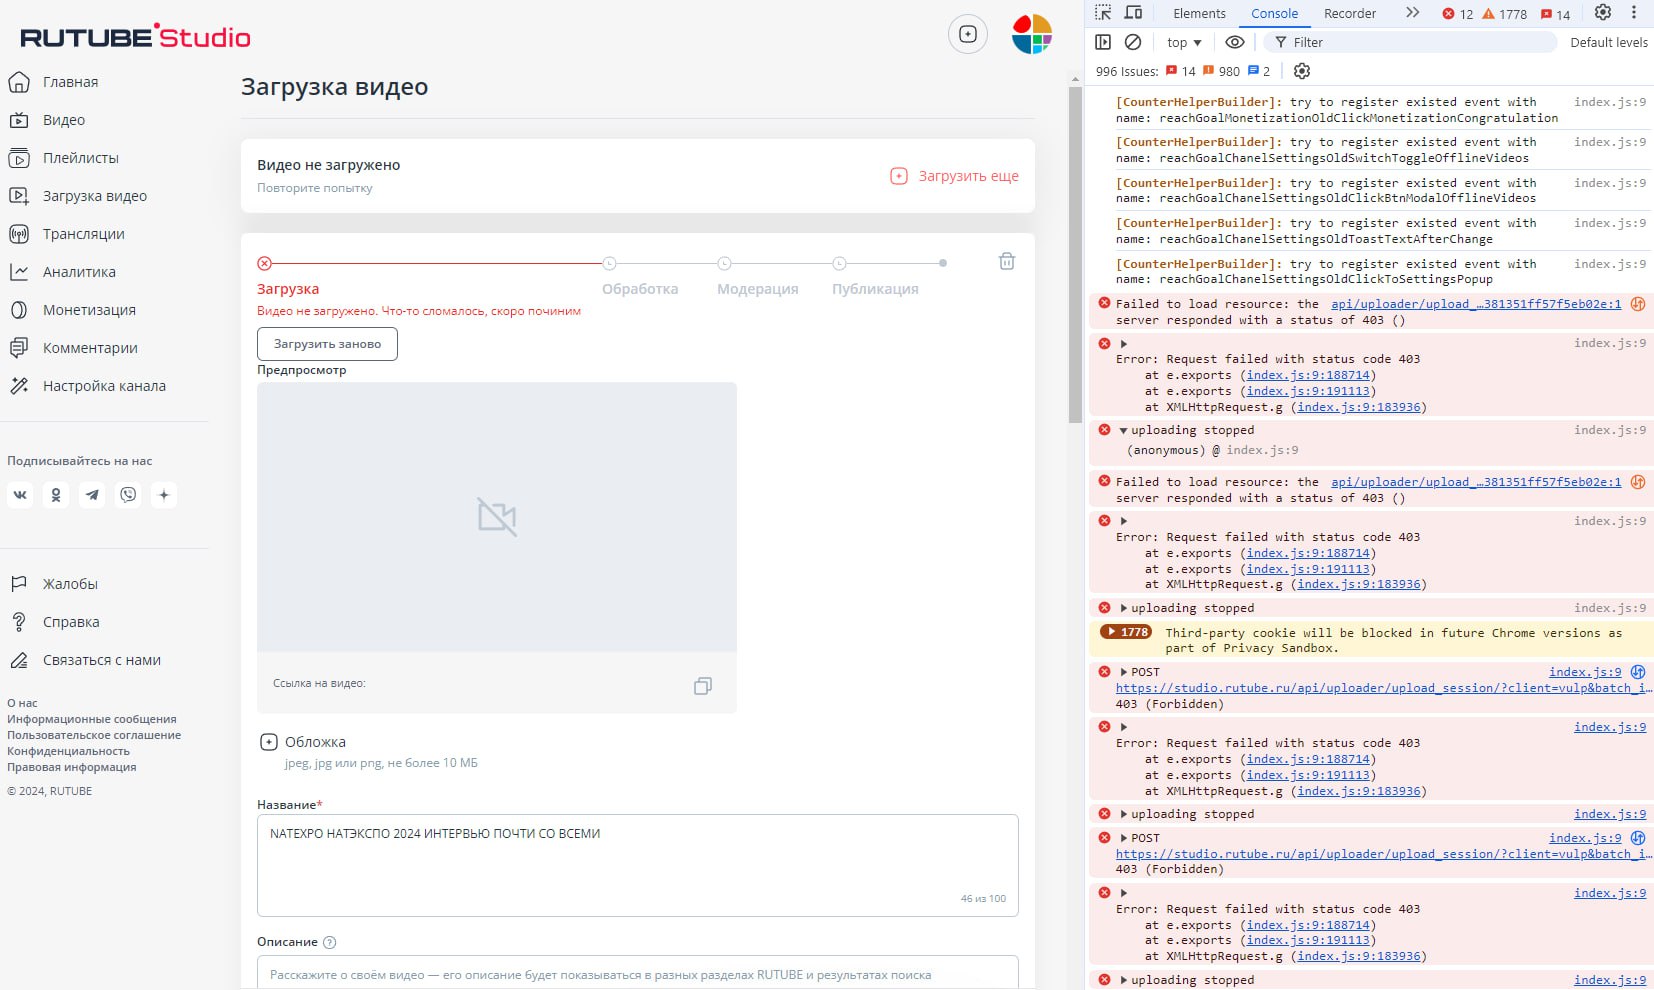The width and height of the screenshot is (1654, 990).
Task: Click the Загрузить заново button
Action: (327, 344)
